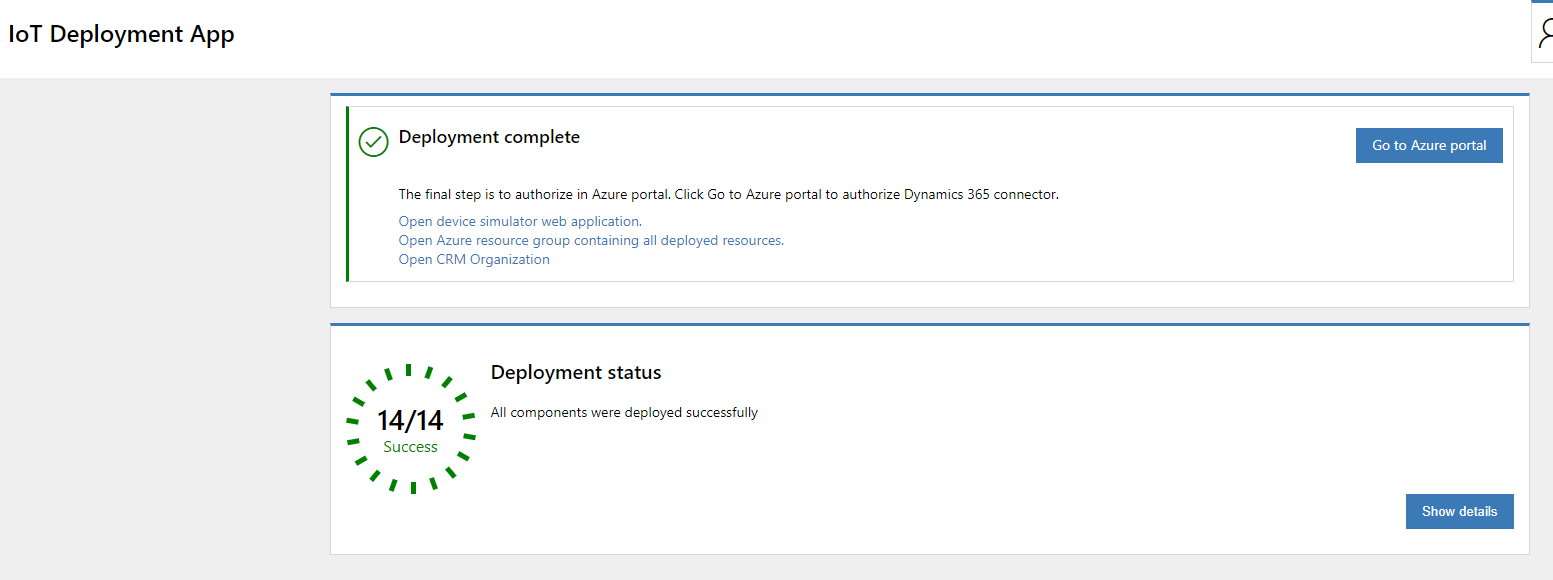
Task: Click 'All components were deployed successfully' text
Action: coord(624,412)
